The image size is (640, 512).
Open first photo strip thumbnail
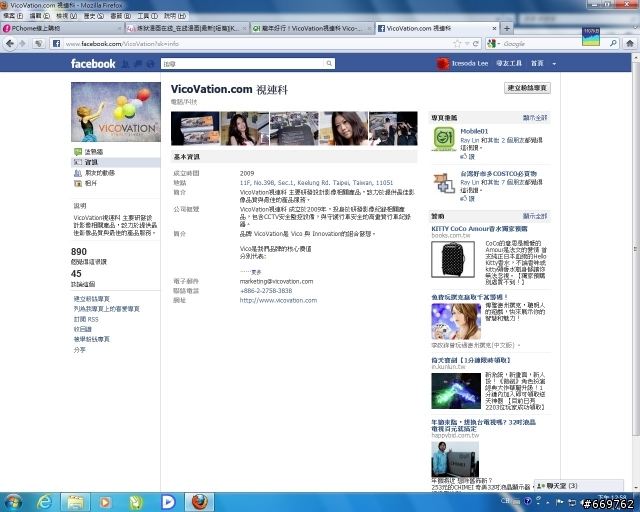(195, 128)
